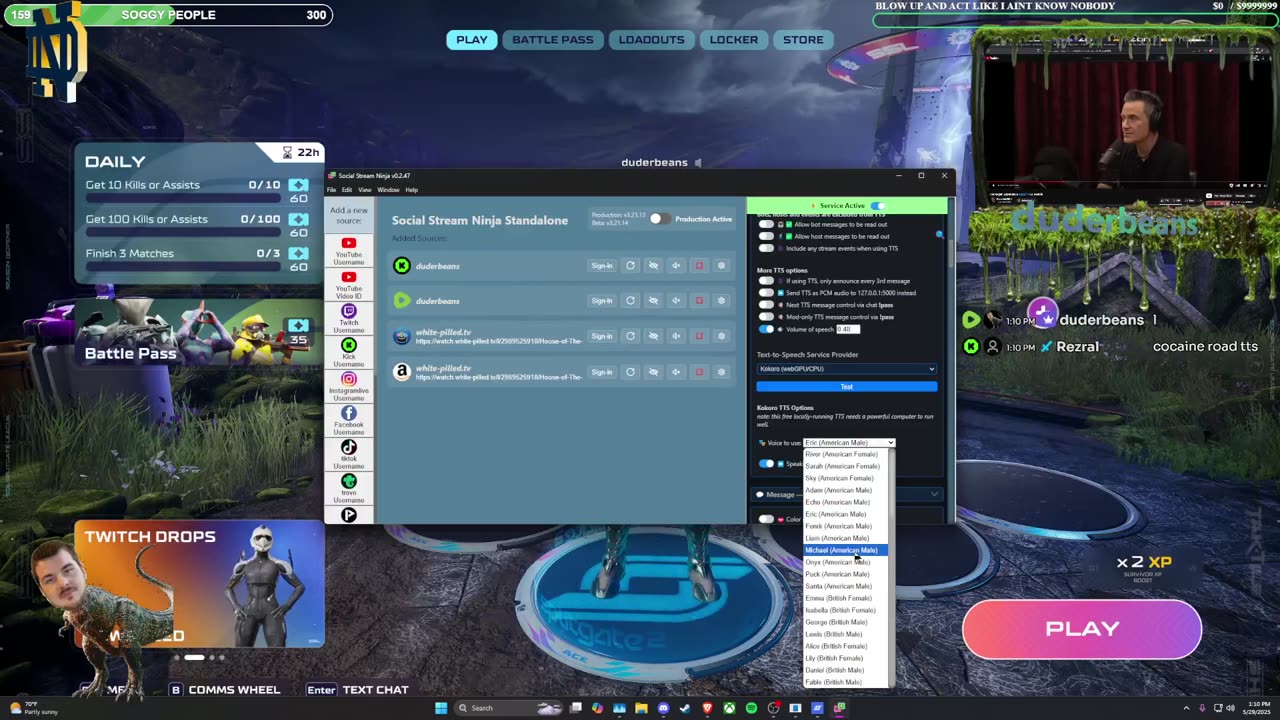Pick Fable (British Male) voice
The image size is (1280, 720).
[x=847, y=682]
